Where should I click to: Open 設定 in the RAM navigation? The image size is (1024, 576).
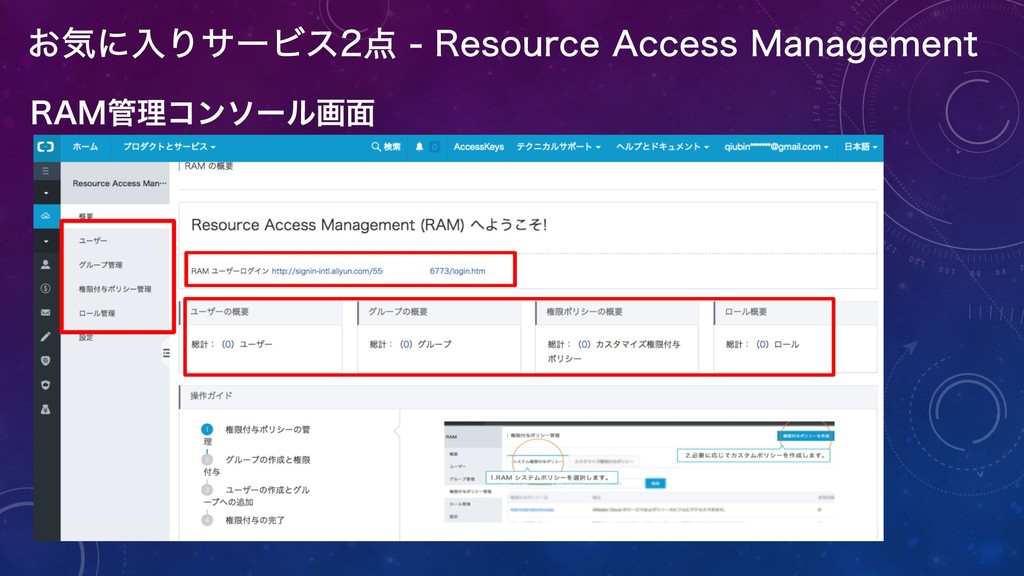[x=86, y=337]
